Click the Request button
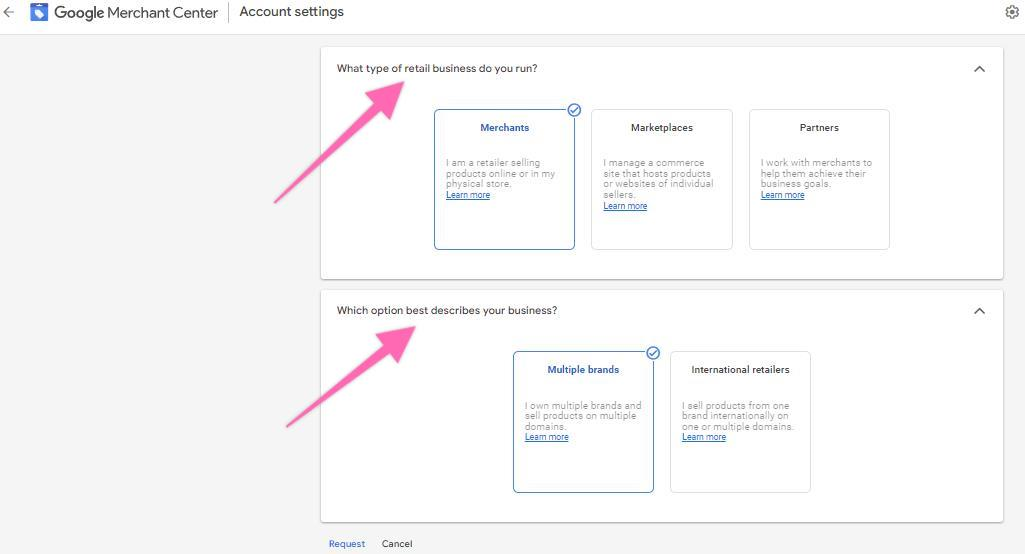Viewport: 1025px width, 554px height. [x=347, y=544]
